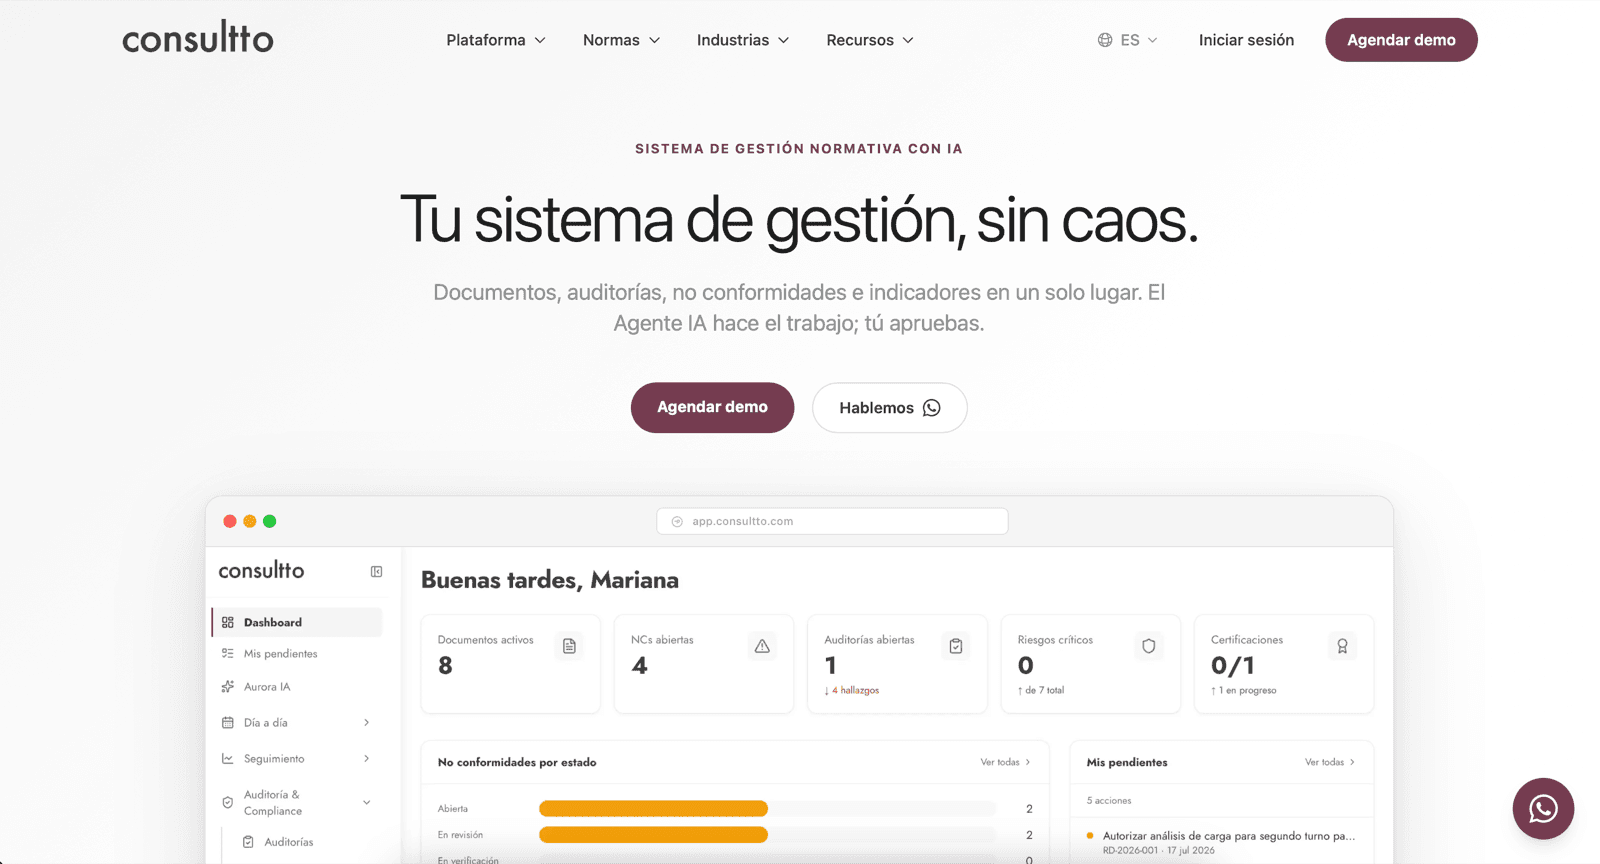
Task: Click the Abierta orange progress bar
Action: point(653,808)
